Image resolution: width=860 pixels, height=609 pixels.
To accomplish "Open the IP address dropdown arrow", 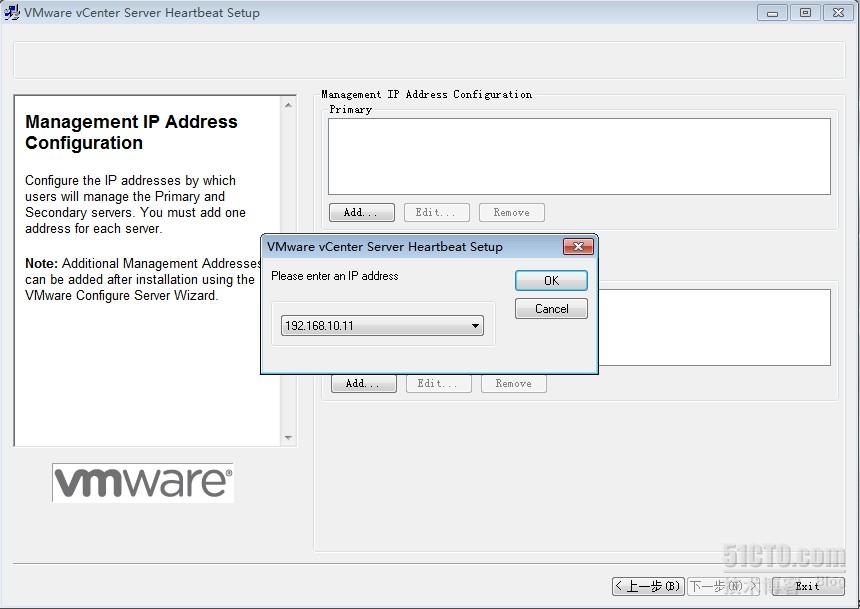I will [x=475, y=325].
